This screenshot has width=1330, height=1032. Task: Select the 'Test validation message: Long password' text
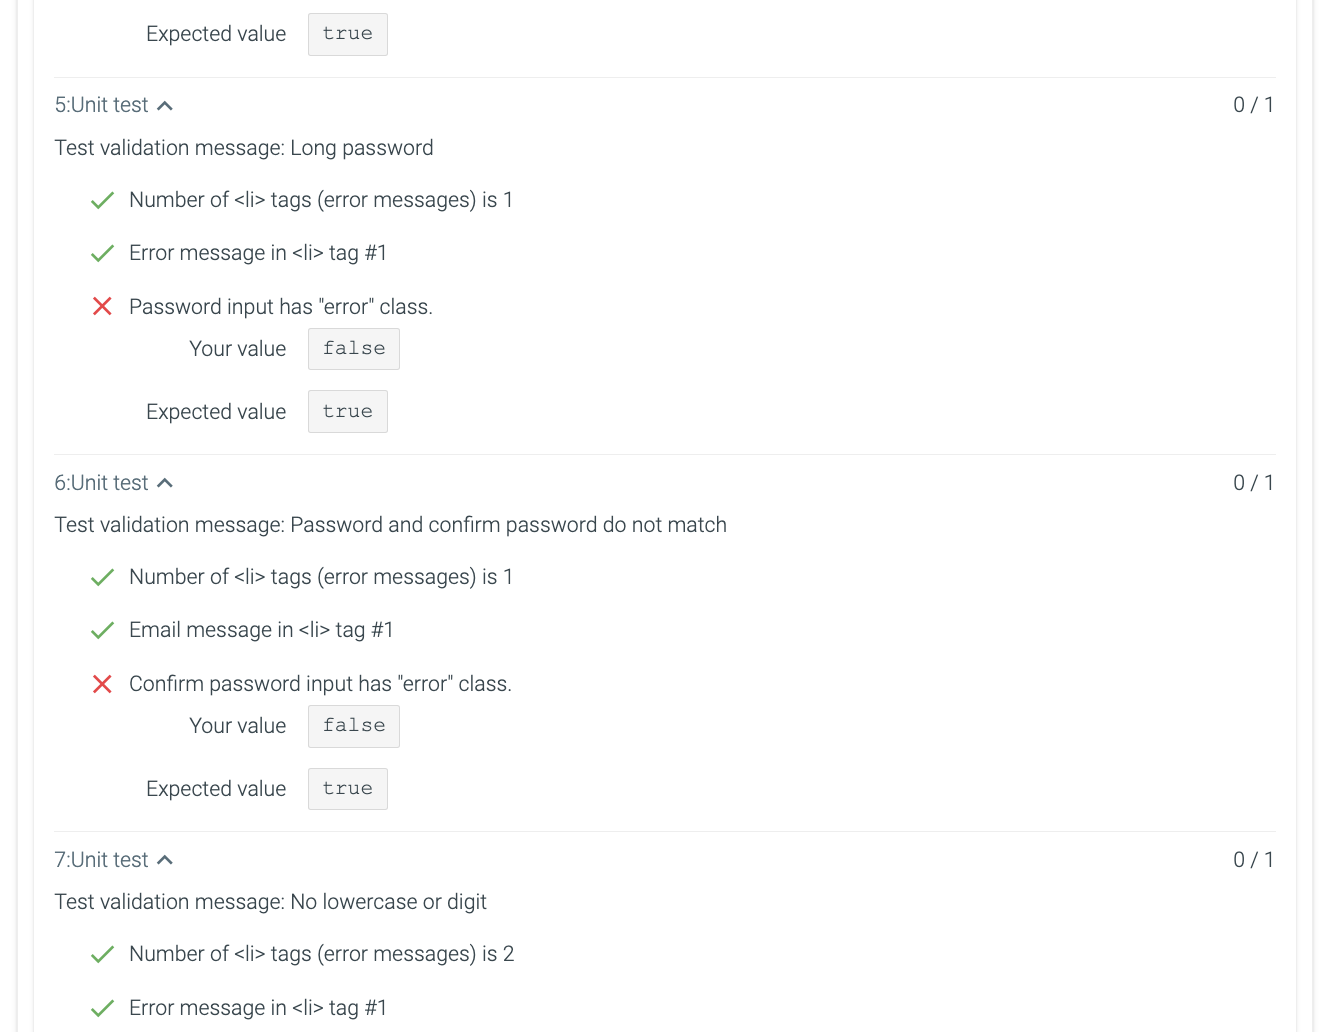coord(244,147)
